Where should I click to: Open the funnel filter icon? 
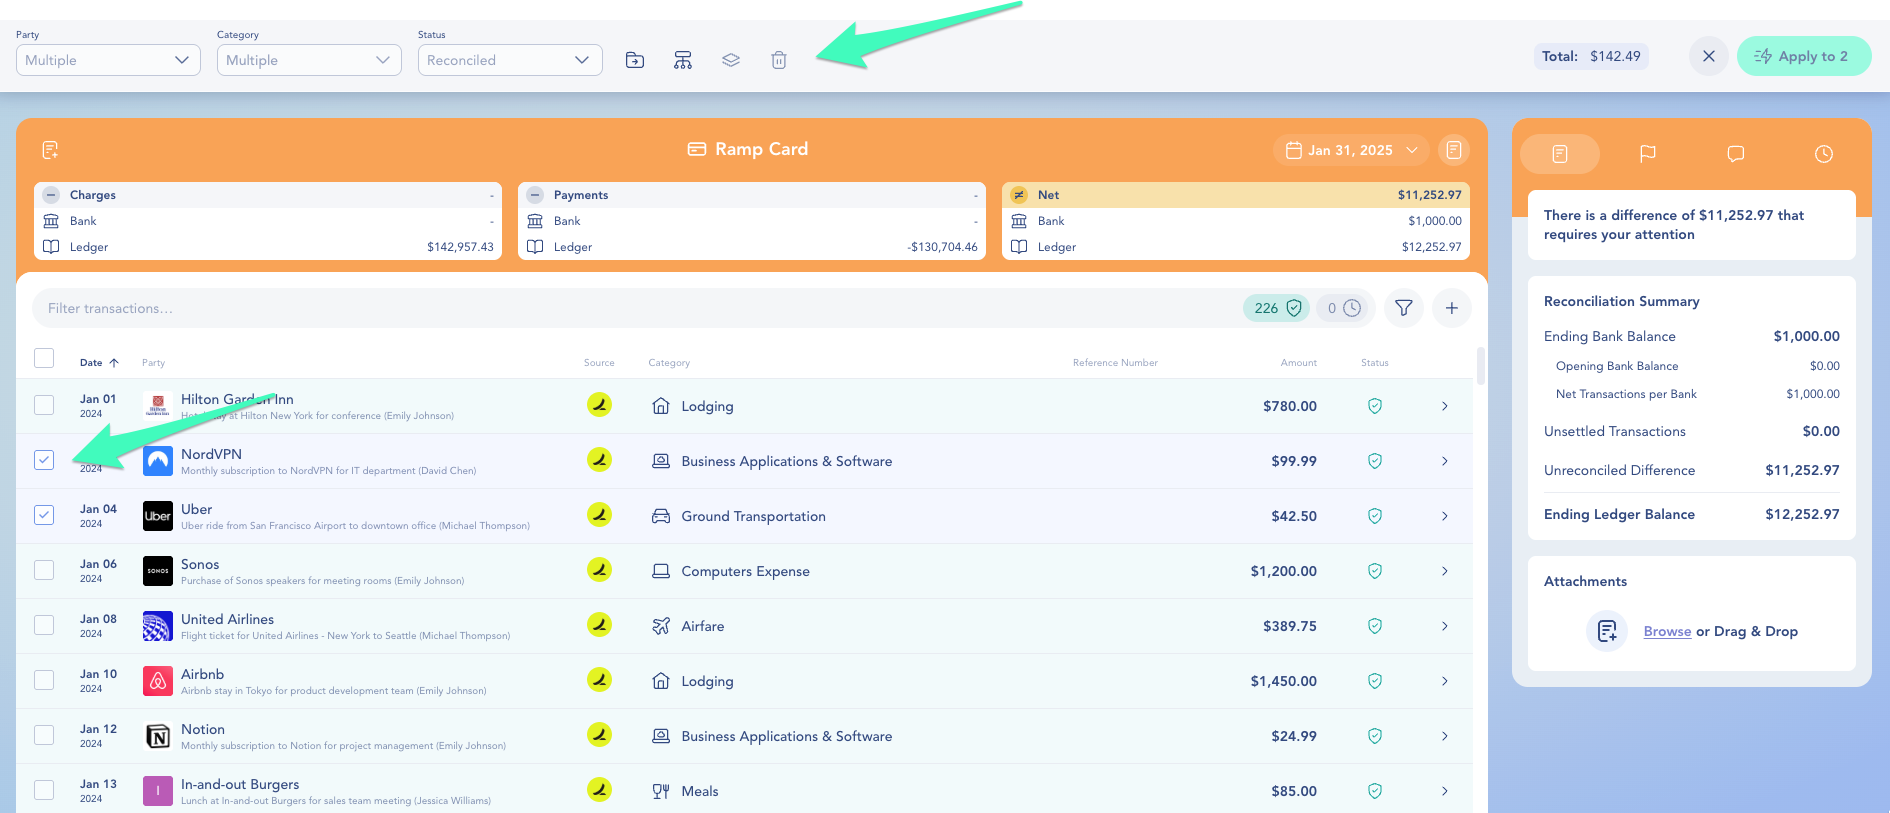(1404, 308)
